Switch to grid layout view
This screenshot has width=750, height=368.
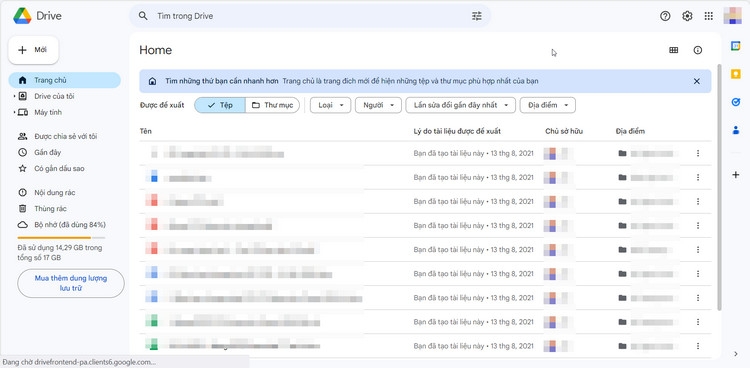(x=673, y=50)
